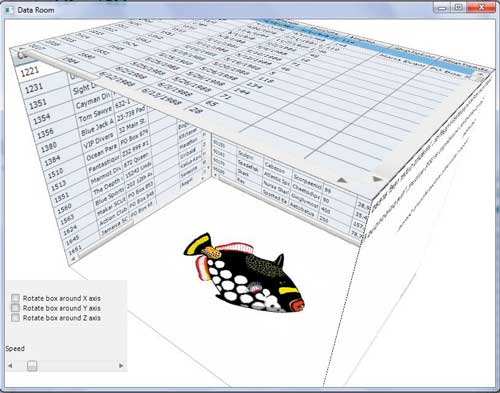Image resolution: width=500 pixels, height=393 pixels.
Task: Select row 1231 in customer grid
Action: [34, 88]
